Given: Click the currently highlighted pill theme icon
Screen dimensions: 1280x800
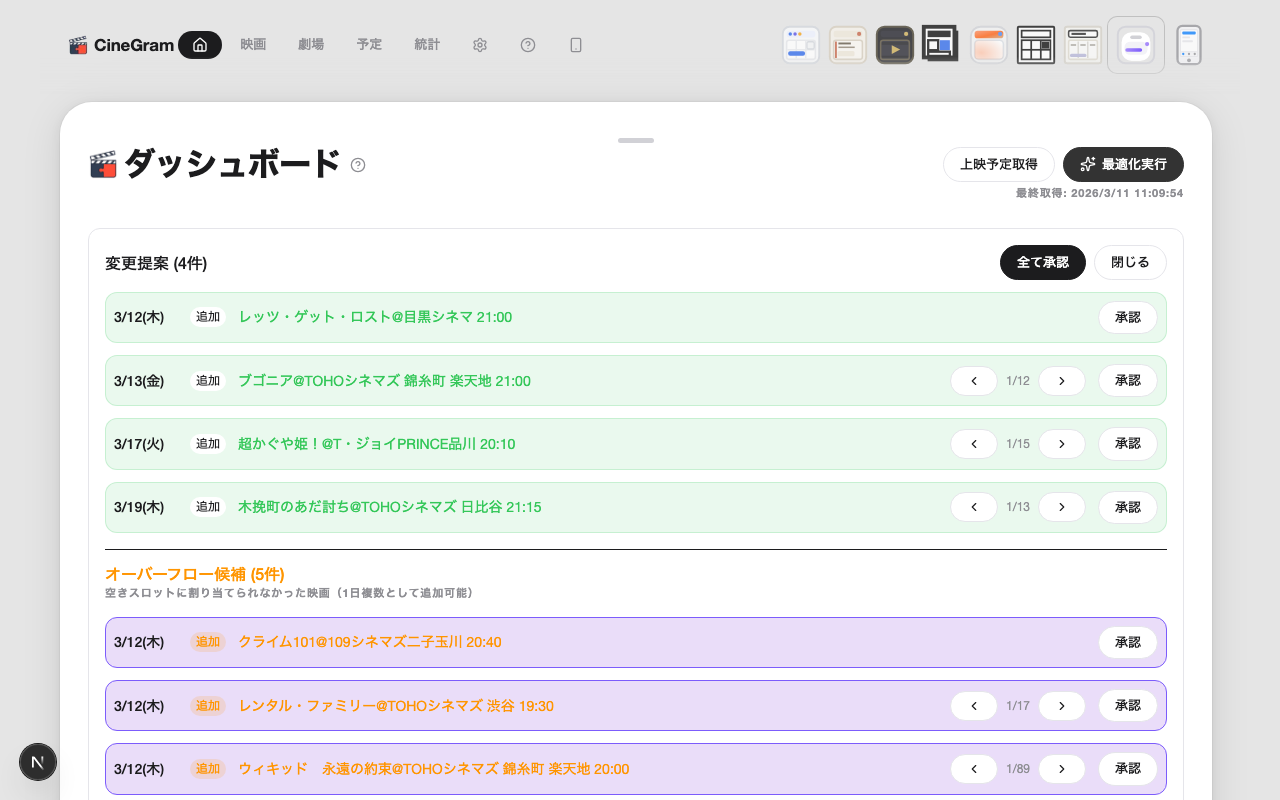Looking at the screenshot, I should (x=1135, y=44).
